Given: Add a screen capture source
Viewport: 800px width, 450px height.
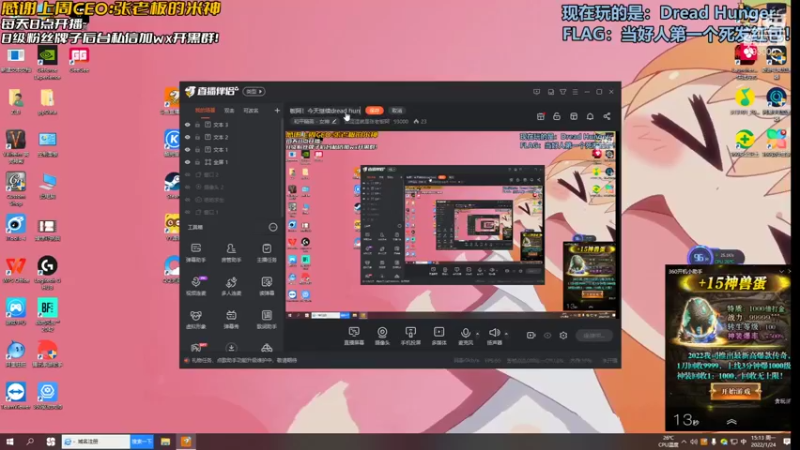Looking at the screenshot, I should click(354, 336).
